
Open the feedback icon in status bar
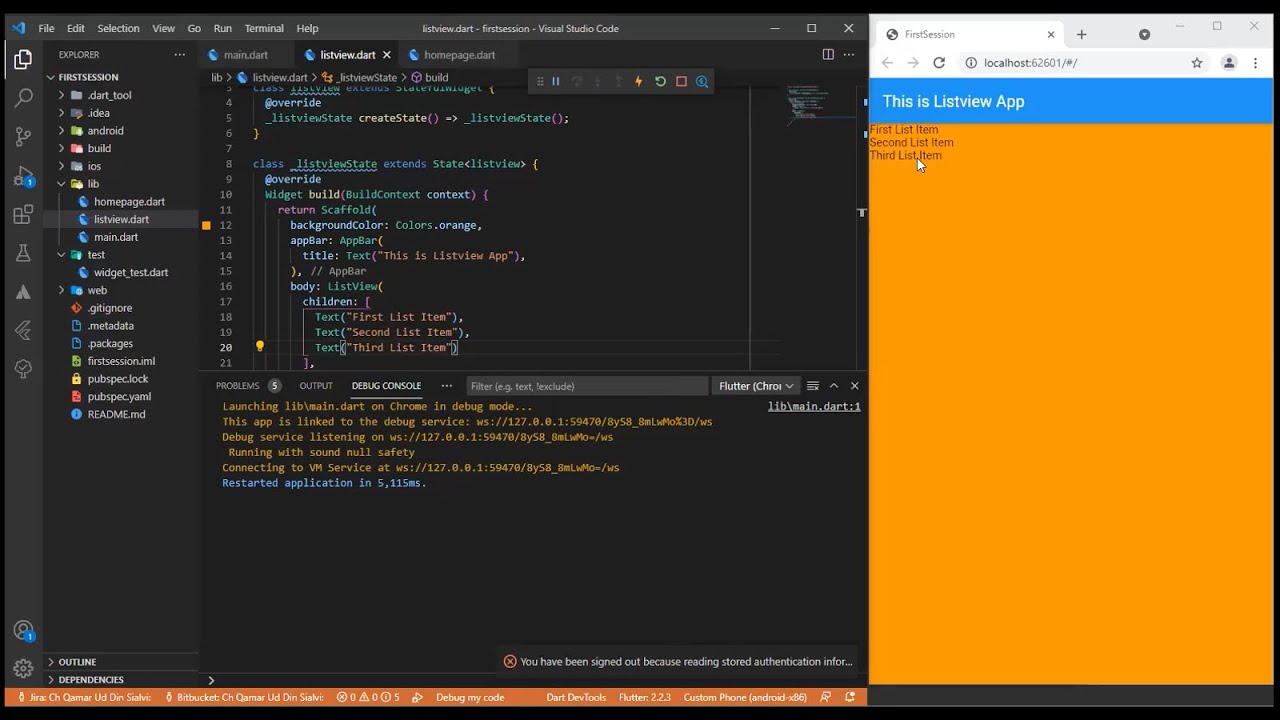tap(826, 697)
